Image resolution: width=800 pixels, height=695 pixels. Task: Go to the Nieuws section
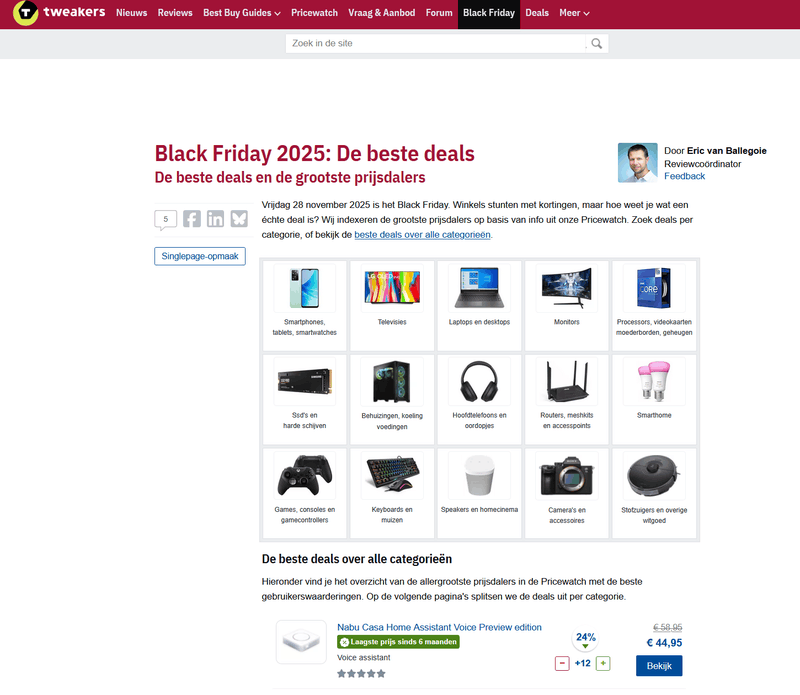(x=132, y=14)
